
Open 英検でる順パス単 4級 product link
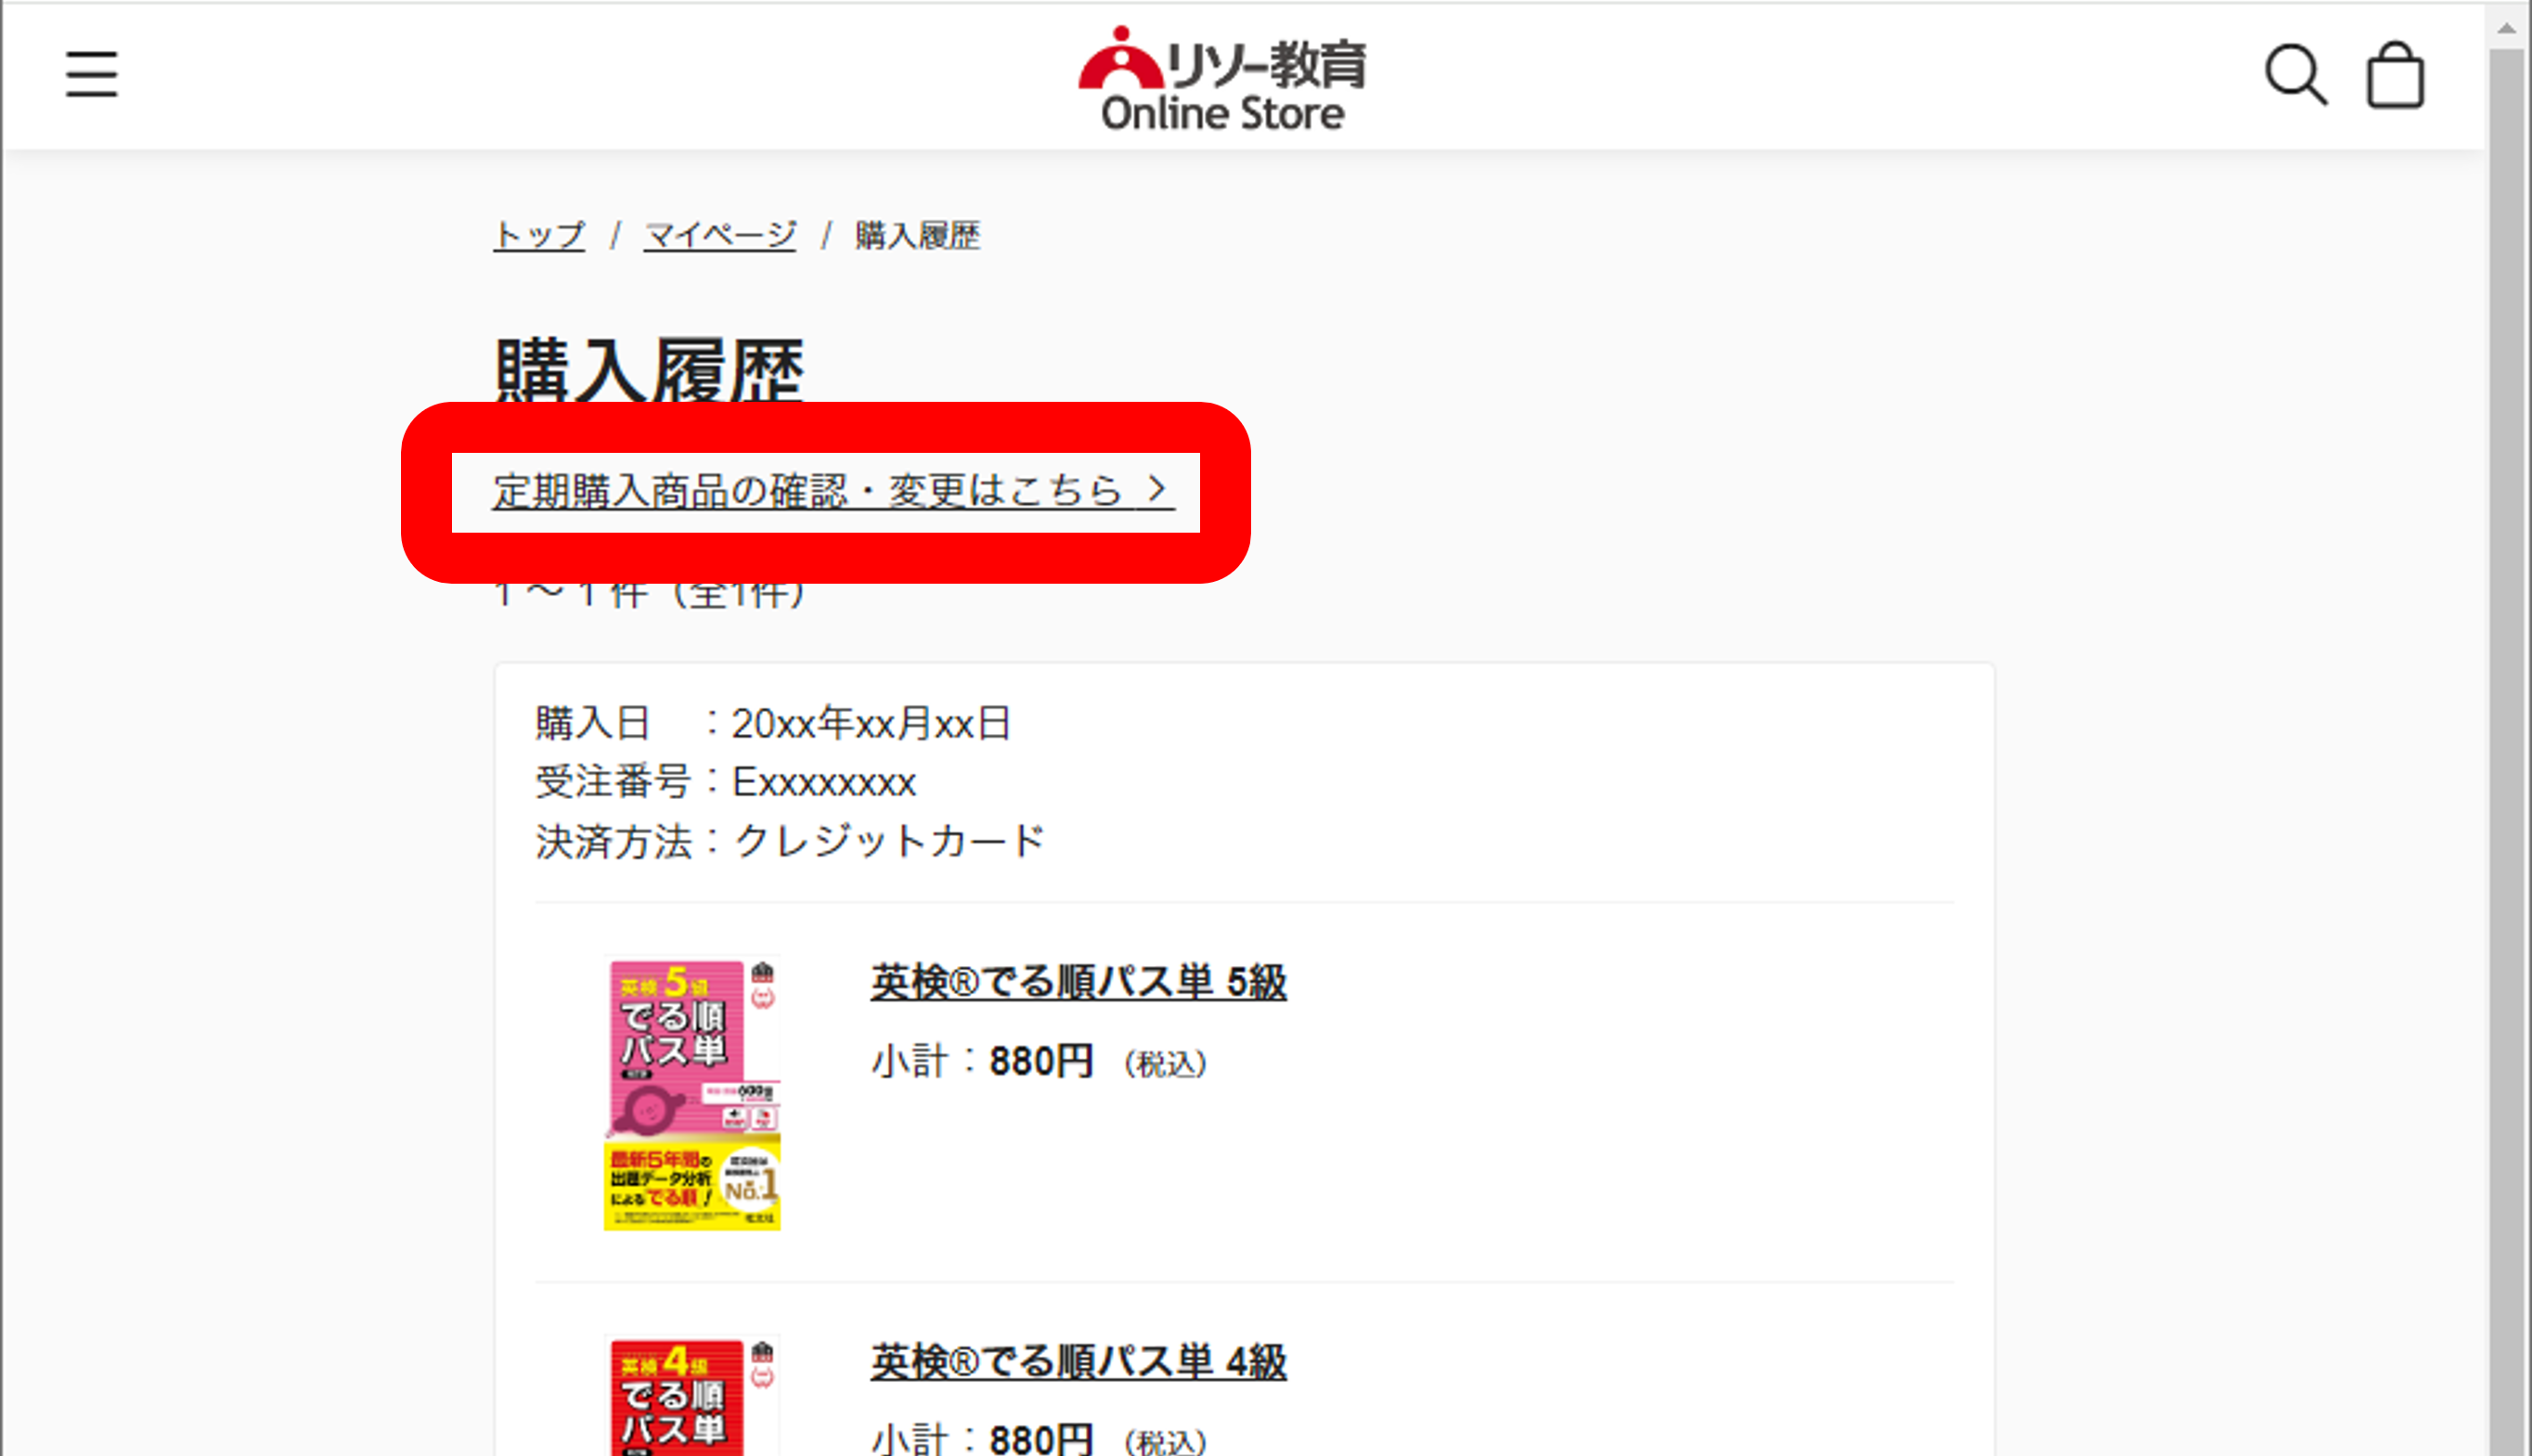tap(1078, 1361)
